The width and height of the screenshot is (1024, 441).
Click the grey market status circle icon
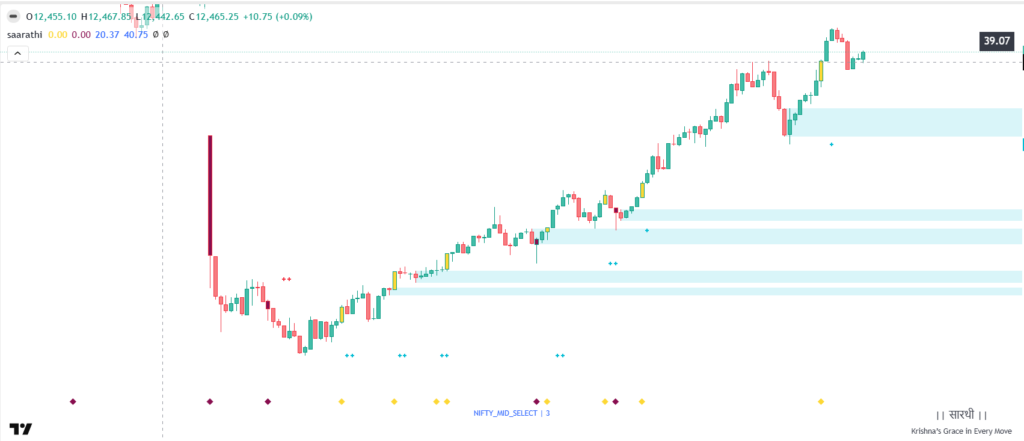(12, 17)
